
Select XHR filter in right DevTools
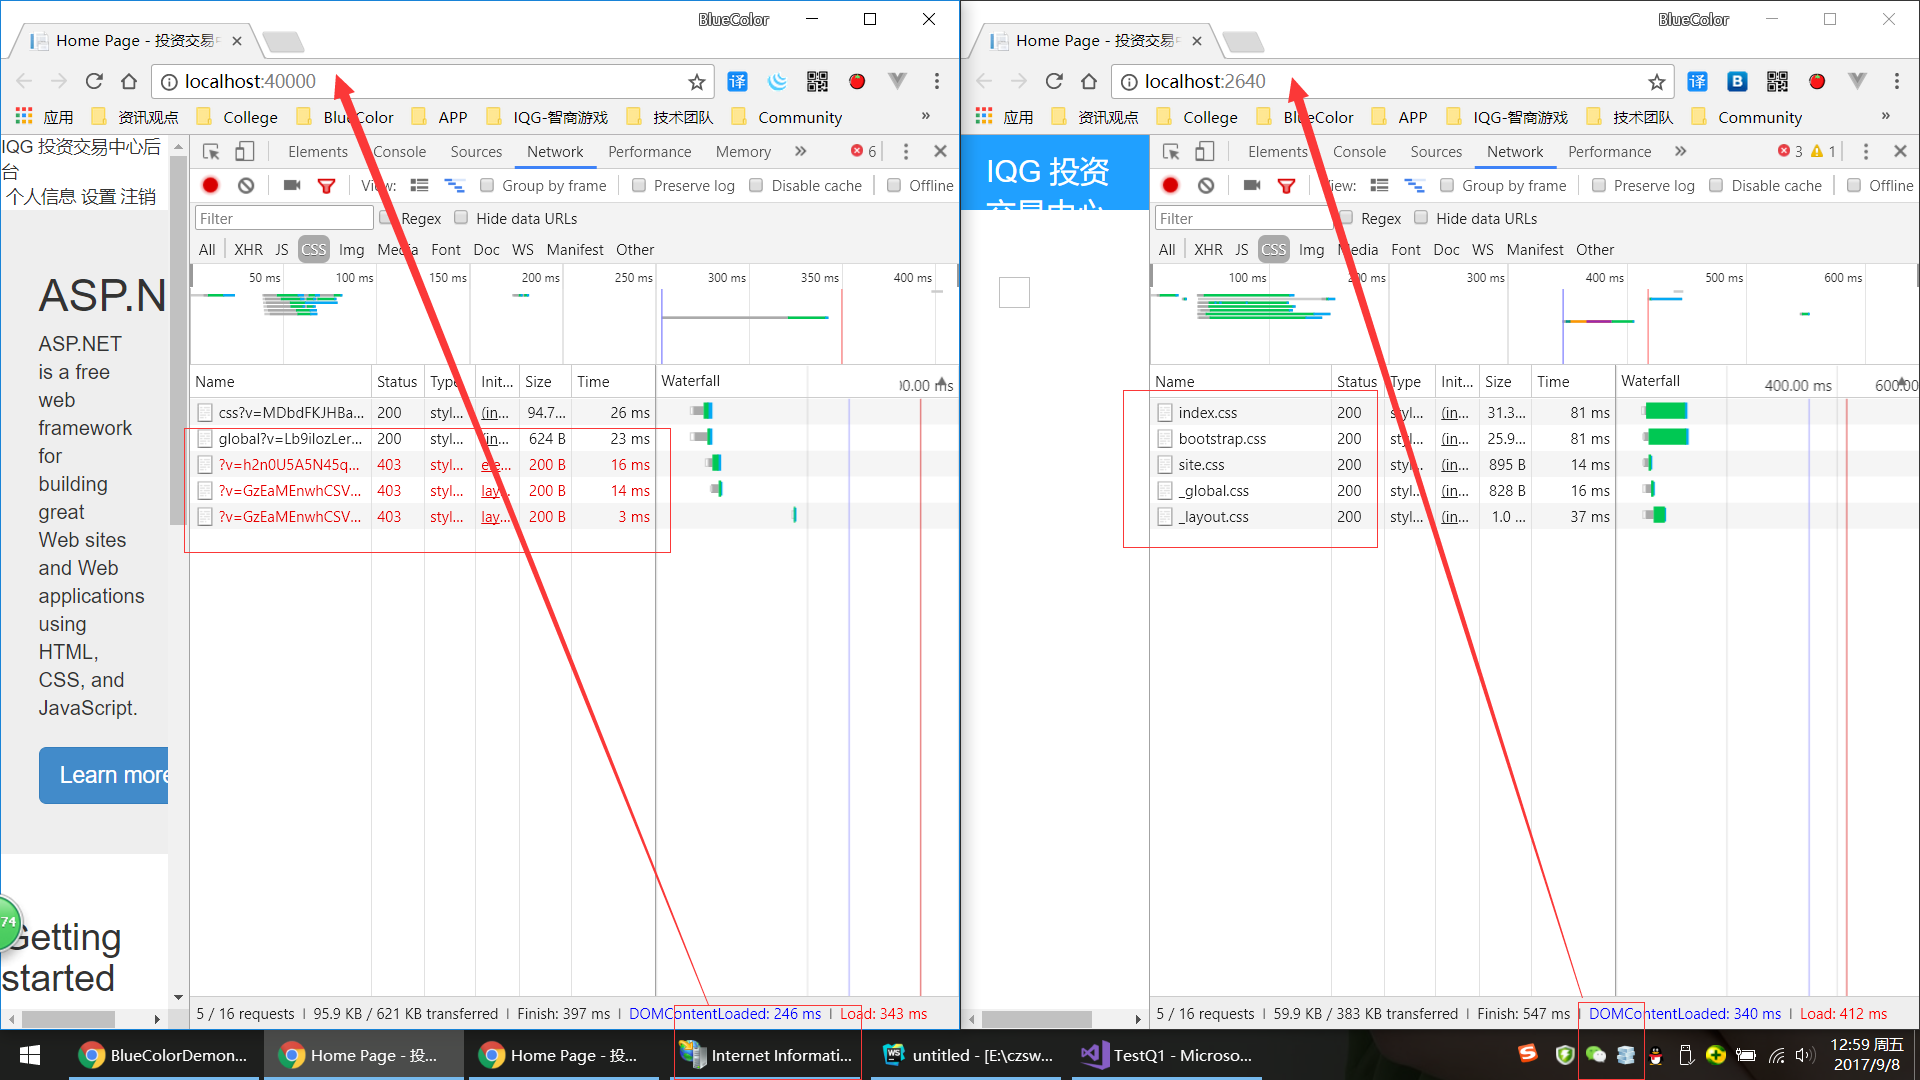pos(1208,249)
